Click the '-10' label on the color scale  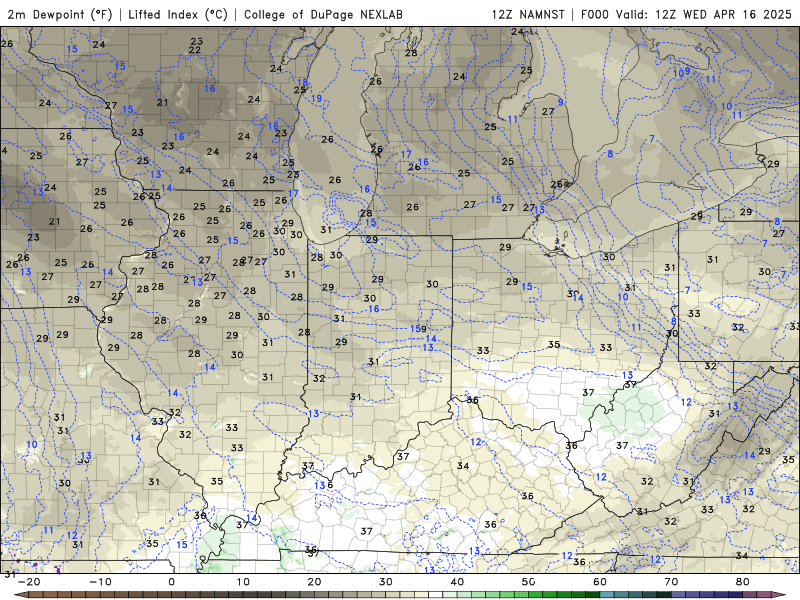tap(100, 582)
